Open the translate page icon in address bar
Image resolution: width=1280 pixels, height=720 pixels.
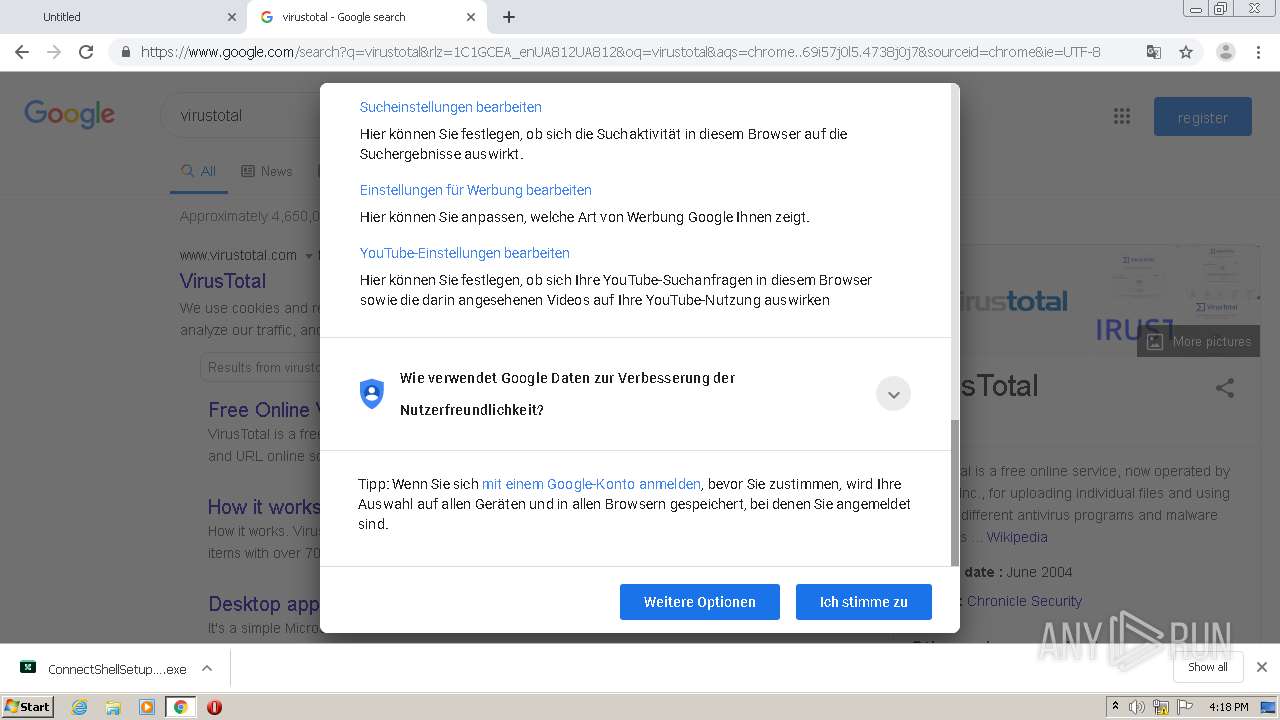(x=1153, y=52)
